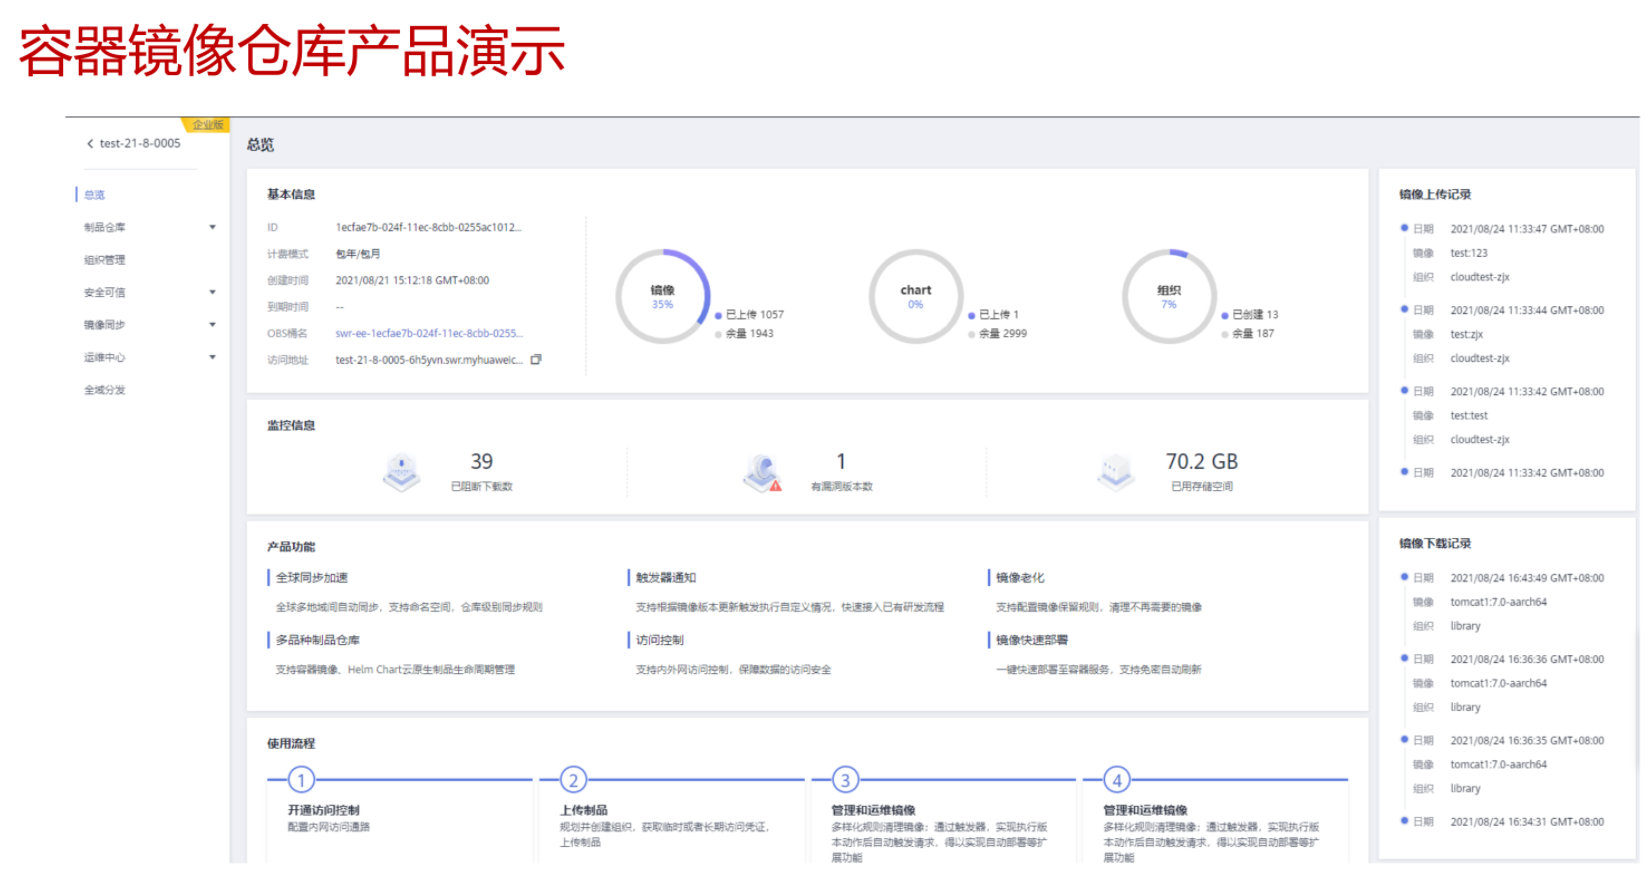
Task: Click the 企业版 edition badge
Action: [x=207, y=125]
